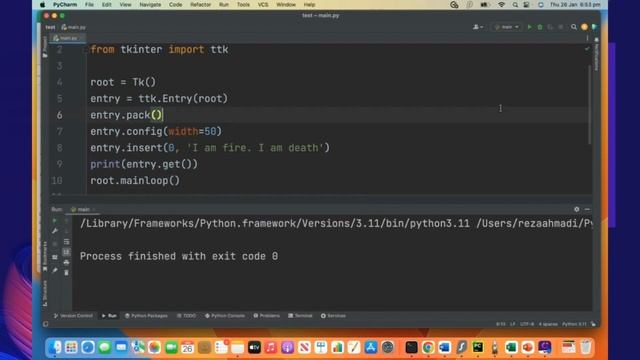Open the main run configuration dropdown
The width and height of the screenshot is (640, 360).
tap(507, 27)
